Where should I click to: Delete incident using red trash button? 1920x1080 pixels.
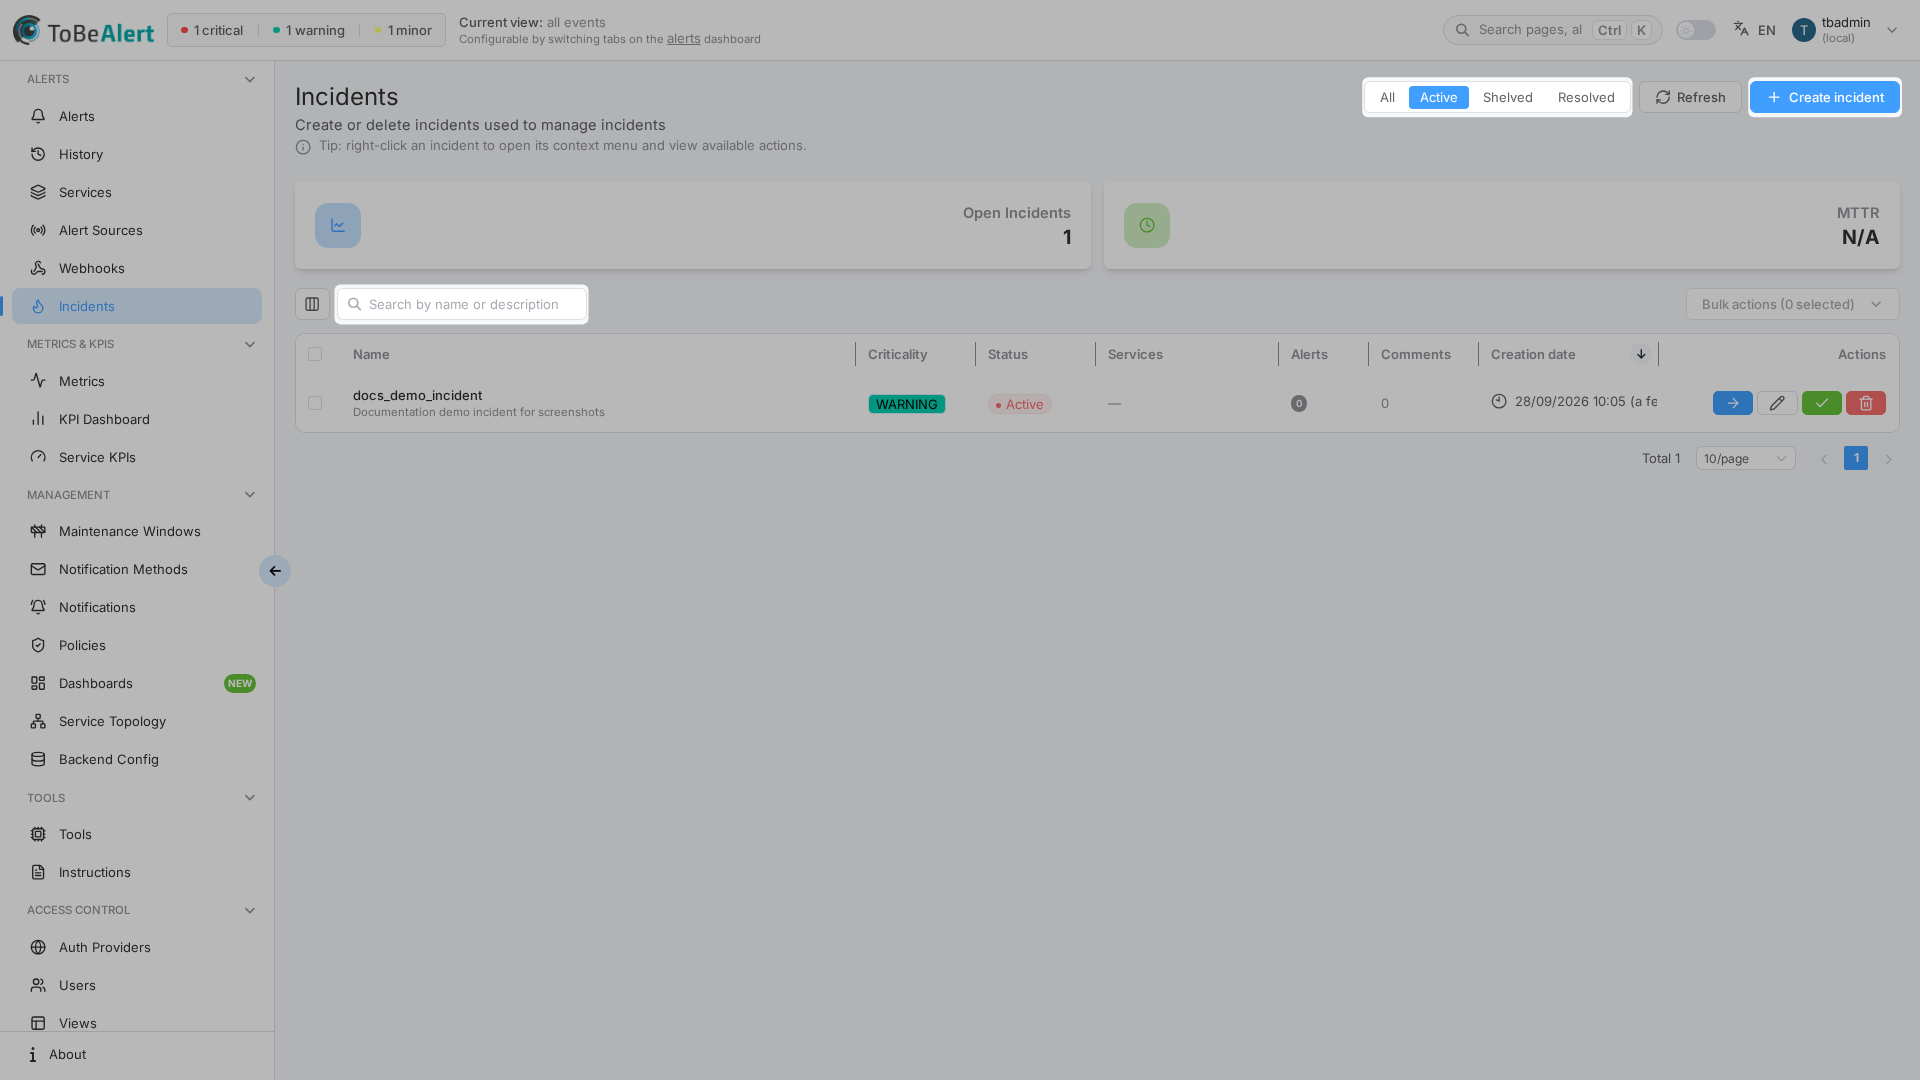pyautogui.click(x=1865, y=403)
